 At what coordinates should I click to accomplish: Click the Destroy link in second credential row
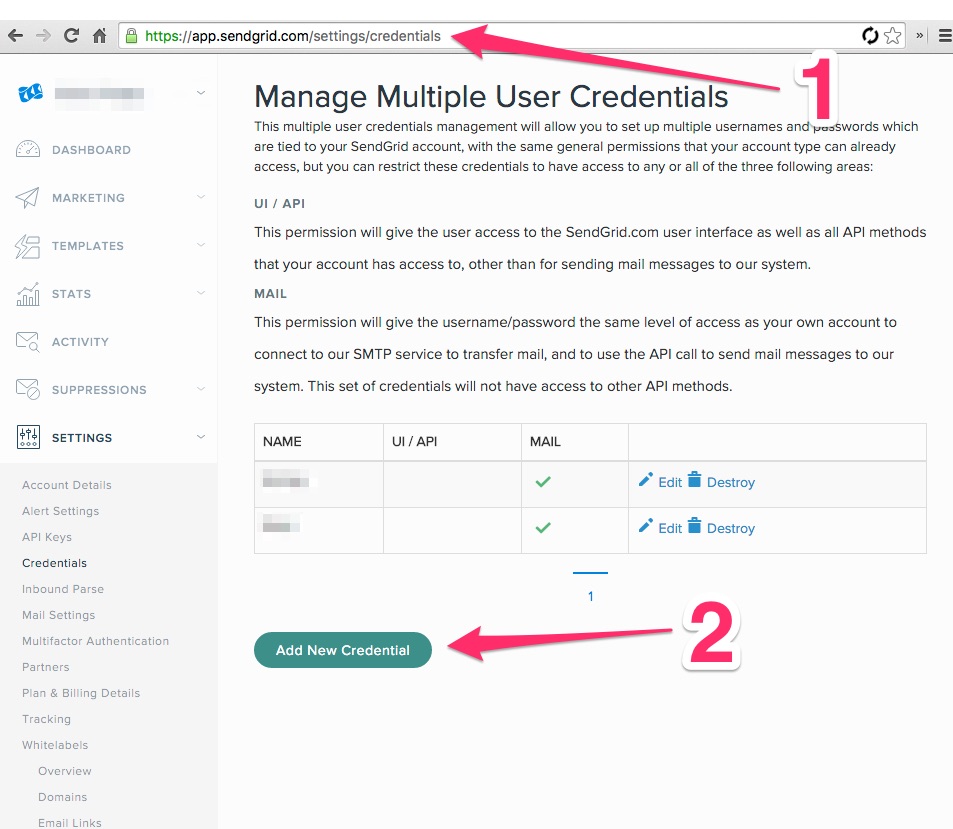pos(731,529)
